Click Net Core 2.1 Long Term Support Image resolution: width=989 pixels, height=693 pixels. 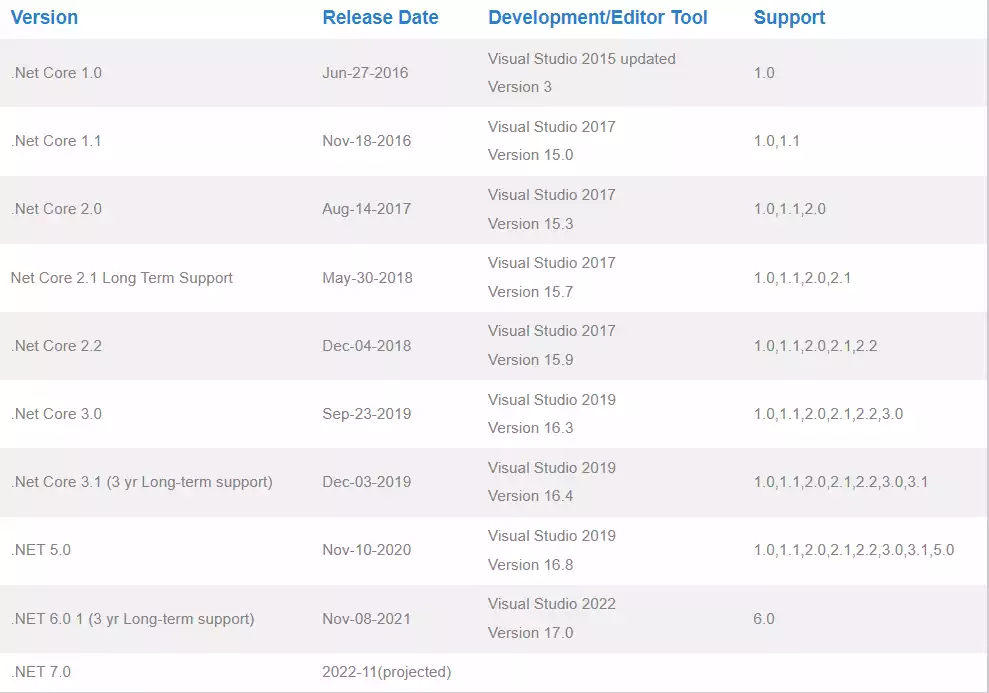click(122, 277)
